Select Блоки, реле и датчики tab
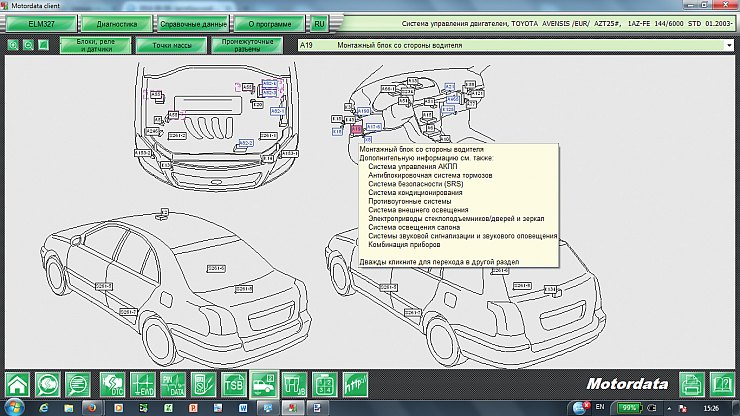The width and height of the screenshot is (740, 416). pyautogui.click(x=95, y=45)
